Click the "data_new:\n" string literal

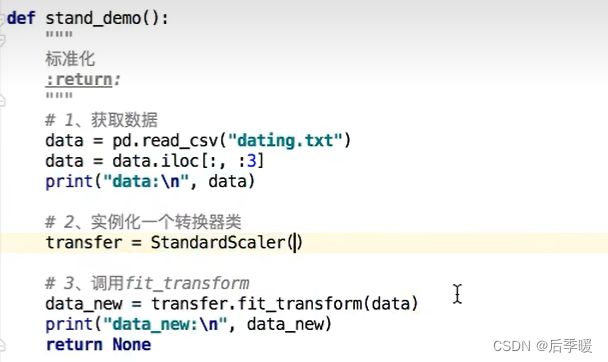click(x=165, y=324)
